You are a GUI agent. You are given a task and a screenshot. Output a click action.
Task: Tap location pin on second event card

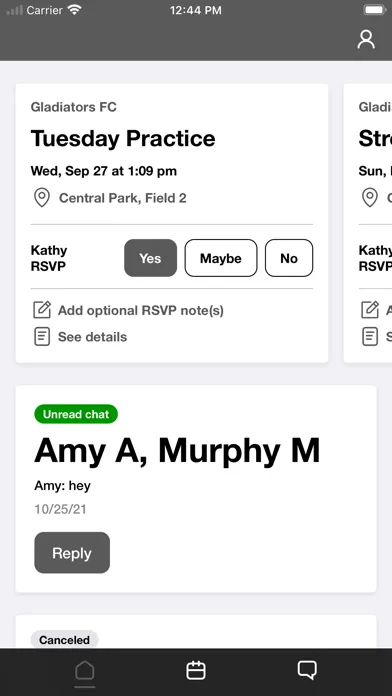(370, 198)
